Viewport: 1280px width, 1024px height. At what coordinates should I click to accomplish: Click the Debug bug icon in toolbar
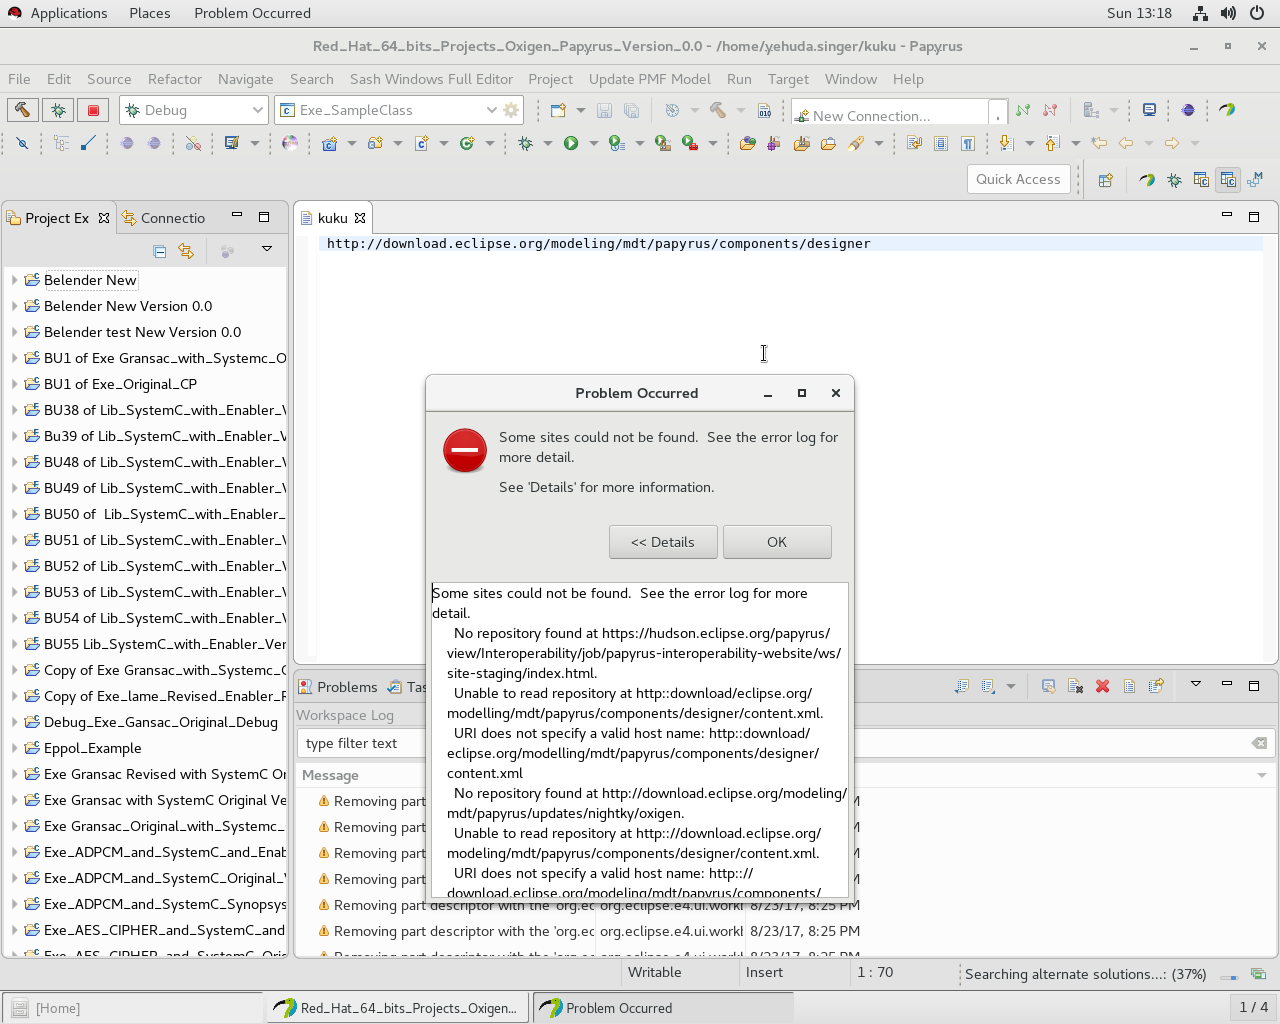click(x=525, y=143)
